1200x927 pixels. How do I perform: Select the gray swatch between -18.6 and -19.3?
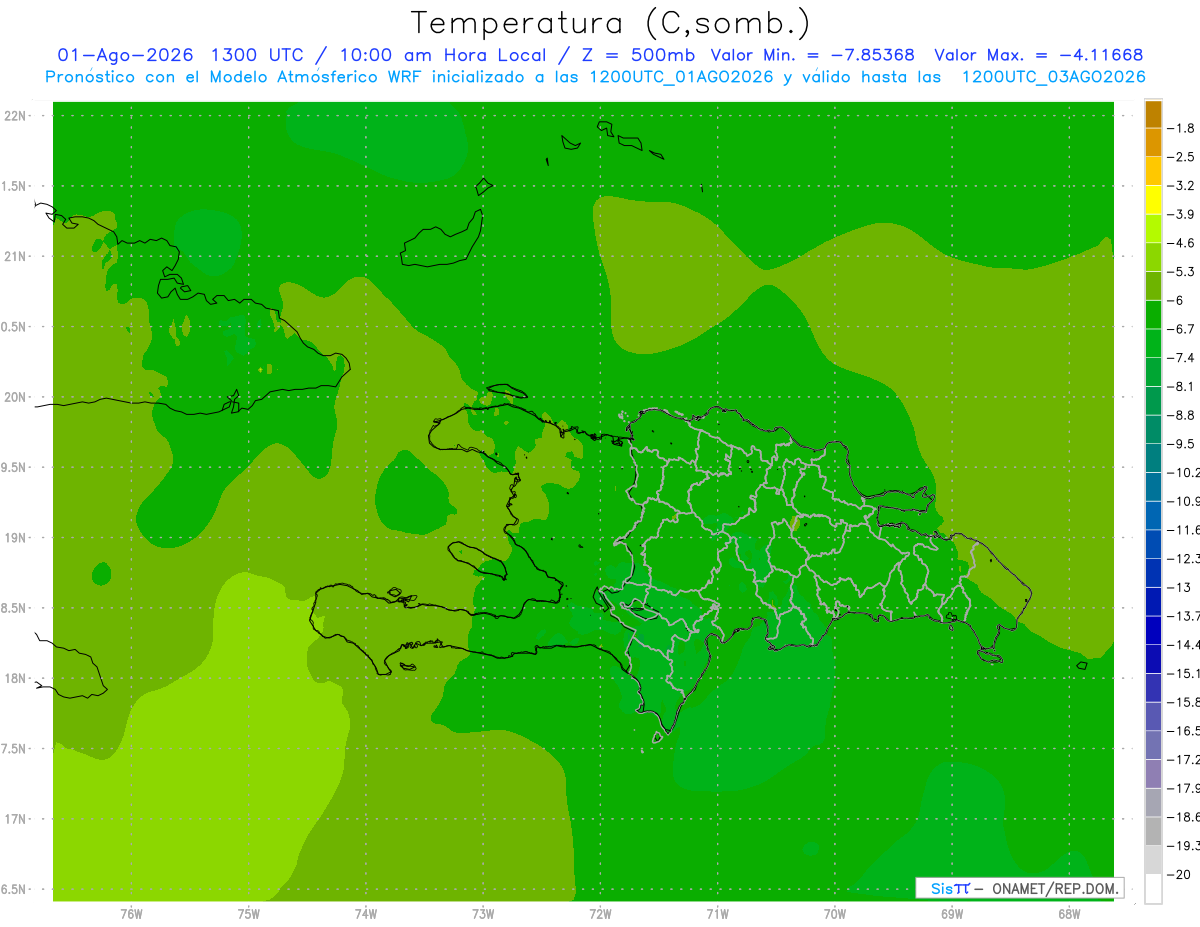point(1153,832)
